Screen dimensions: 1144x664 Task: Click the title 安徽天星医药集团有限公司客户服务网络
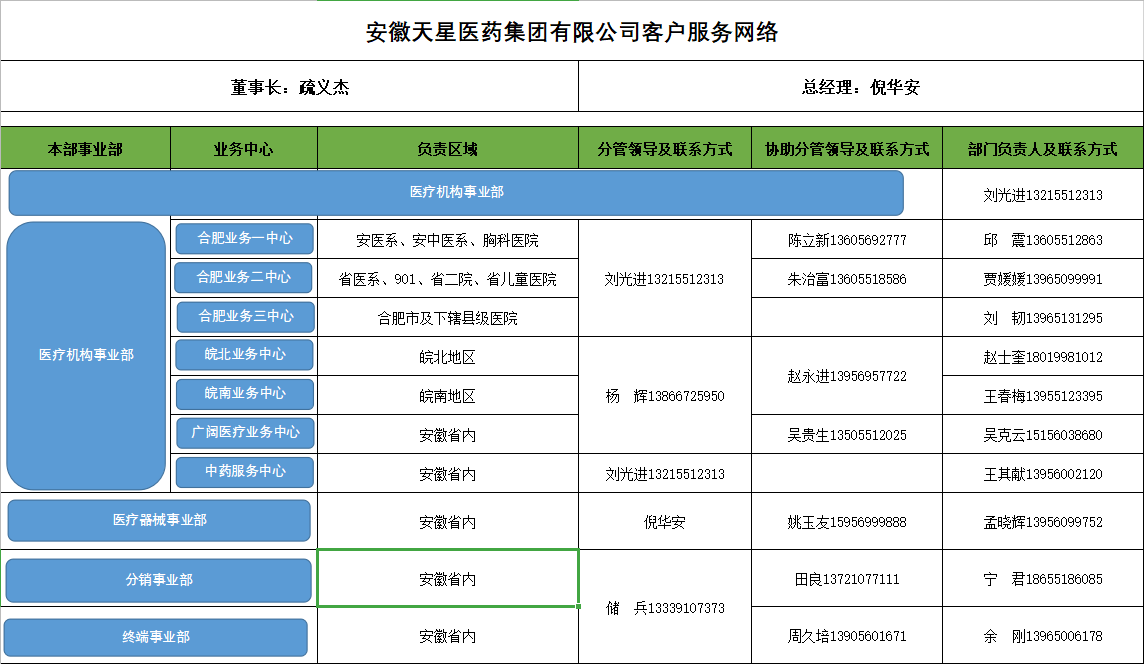pyautogui.click(x=571, y=32)
